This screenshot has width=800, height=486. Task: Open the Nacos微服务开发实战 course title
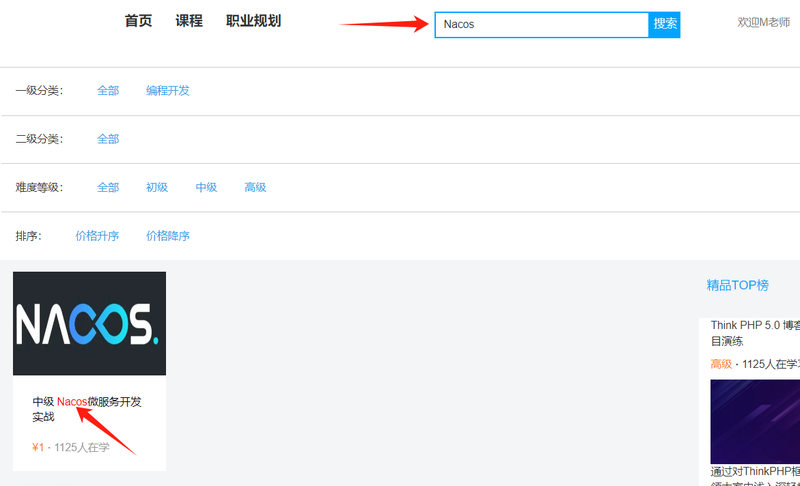point(87,409)
